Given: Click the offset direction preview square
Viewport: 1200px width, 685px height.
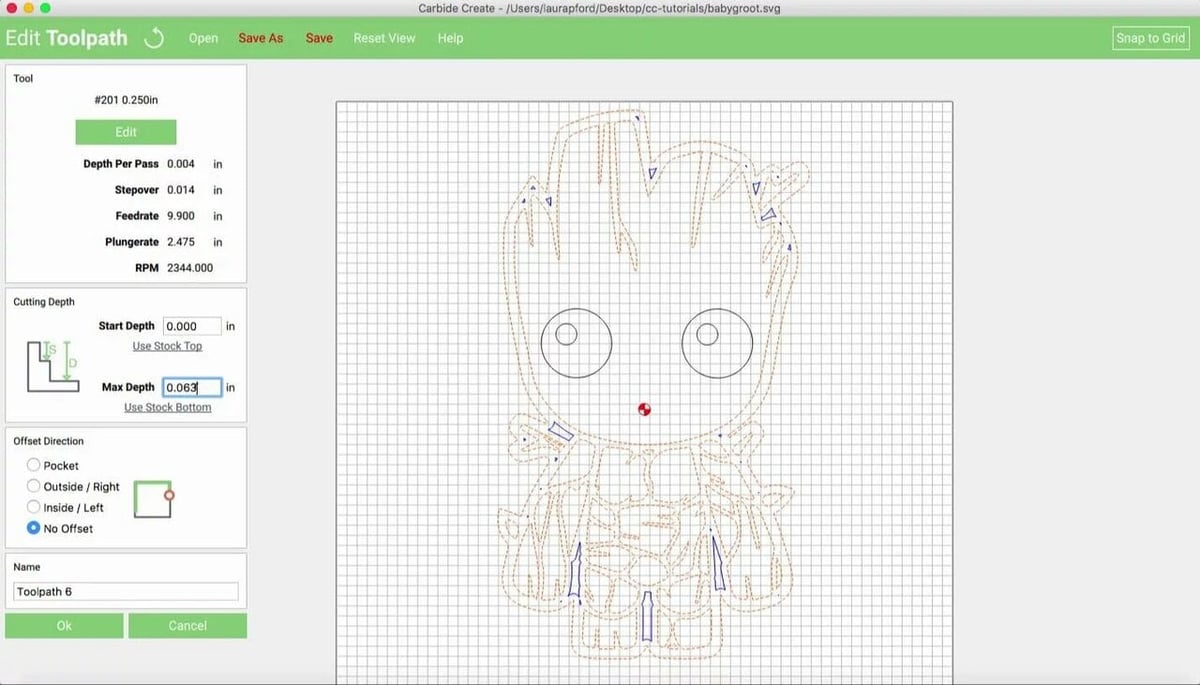Looking at the screenshot, I should (x=154, y=498).
